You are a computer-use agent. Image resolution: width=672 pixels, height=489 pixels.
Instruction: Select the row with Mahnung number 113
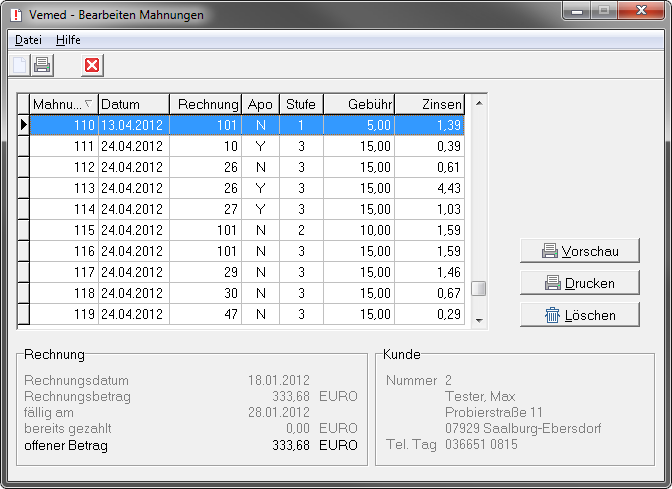tap(247, 188)
